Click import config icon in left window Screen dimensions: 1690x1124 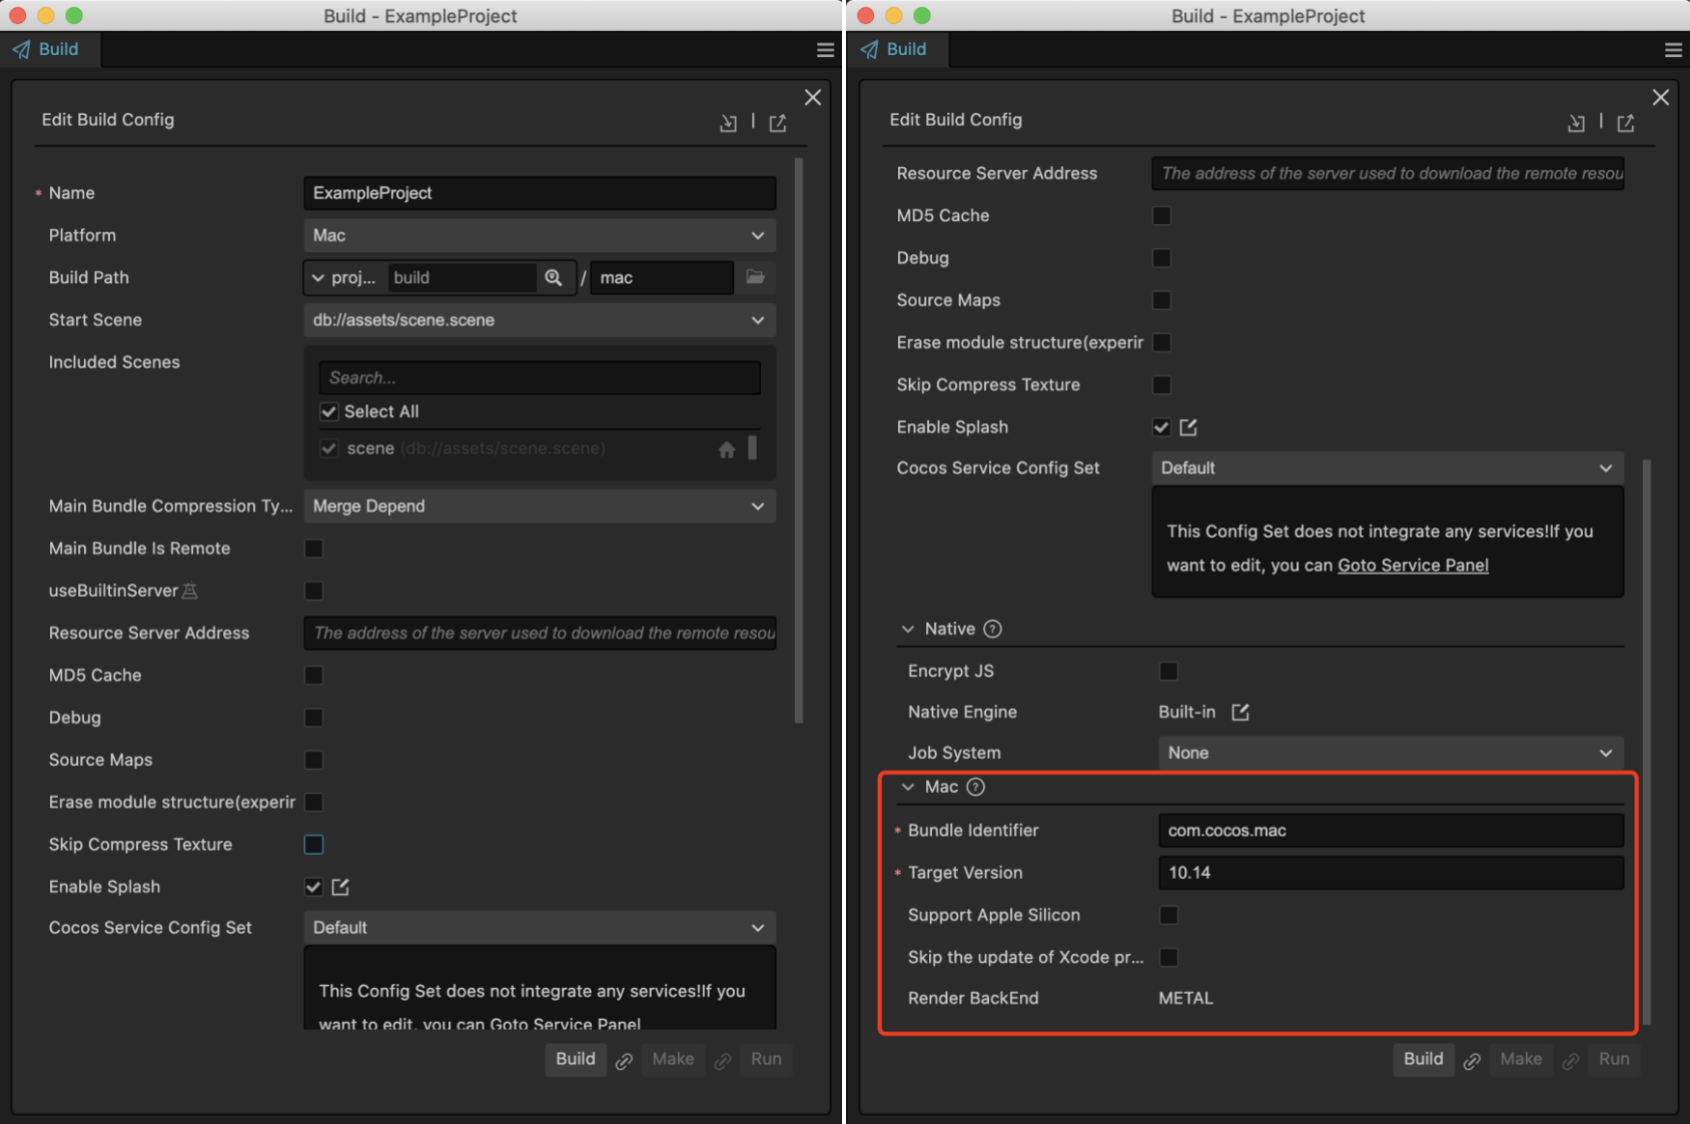click(x=728, y=122)
